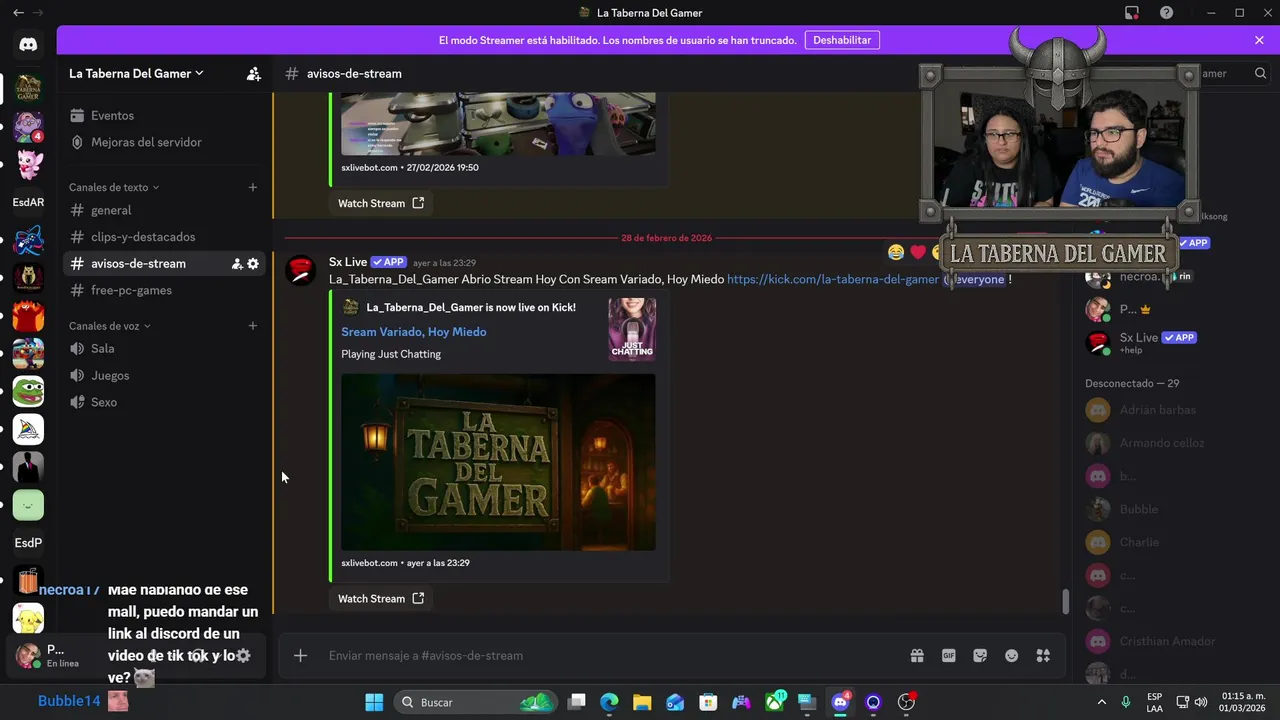Viewport: 1280px width, 720px height.
Task: Open Discord direct messages home icon
Action: pos(28,44)
